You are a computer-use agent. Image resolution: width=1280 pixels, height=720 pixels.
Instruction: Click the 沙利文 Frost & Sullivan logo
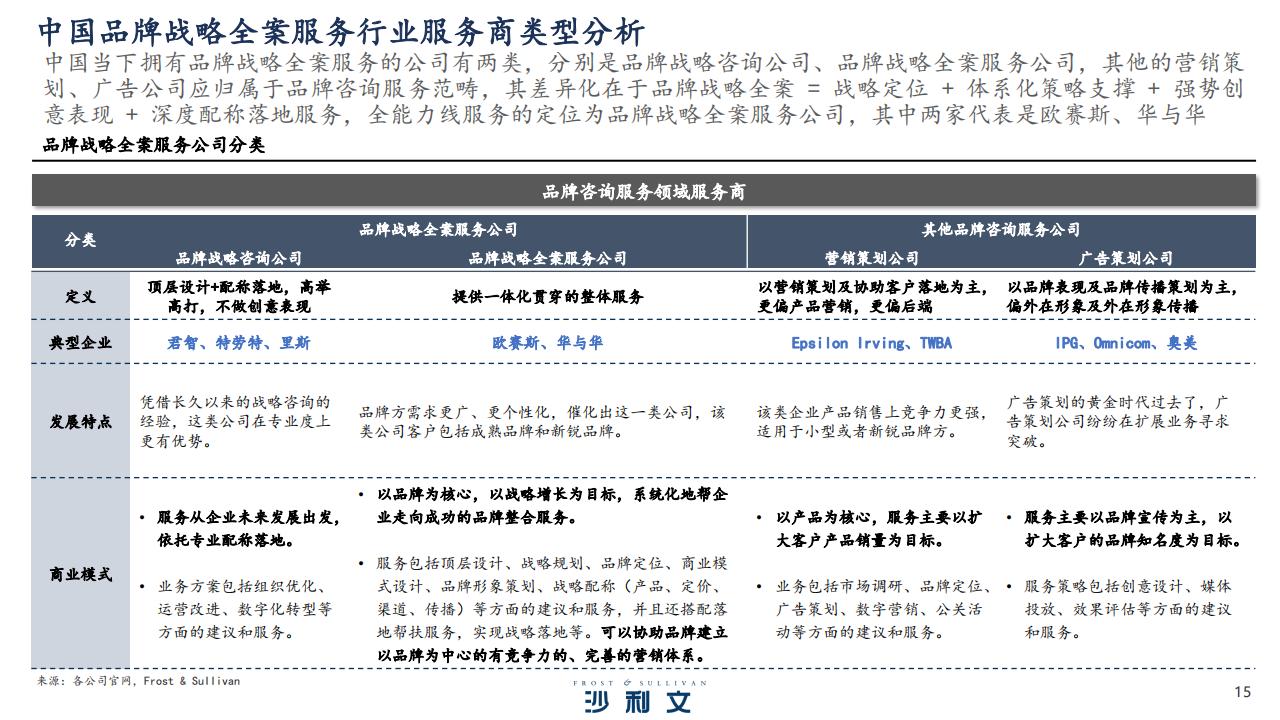(x=639, y=697)
